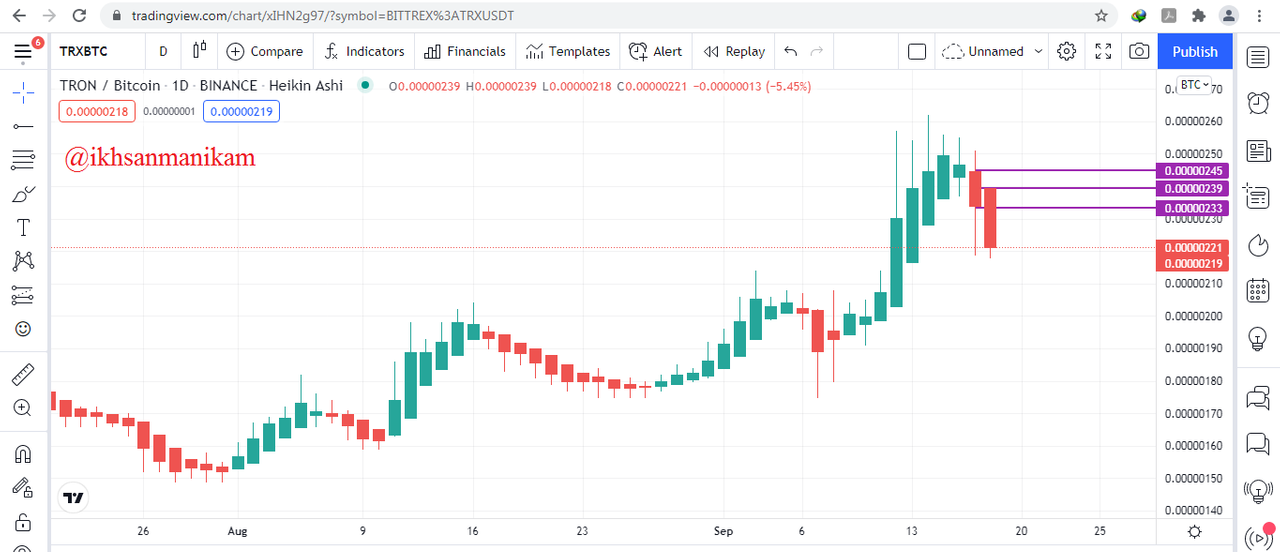Open chart settings gear

[1067, 51]
